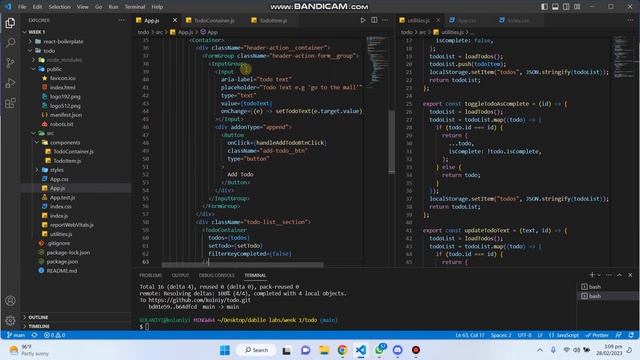Expand the react-boilerplate folder
This screenshot has height=360, width=640.
(30, 41)
